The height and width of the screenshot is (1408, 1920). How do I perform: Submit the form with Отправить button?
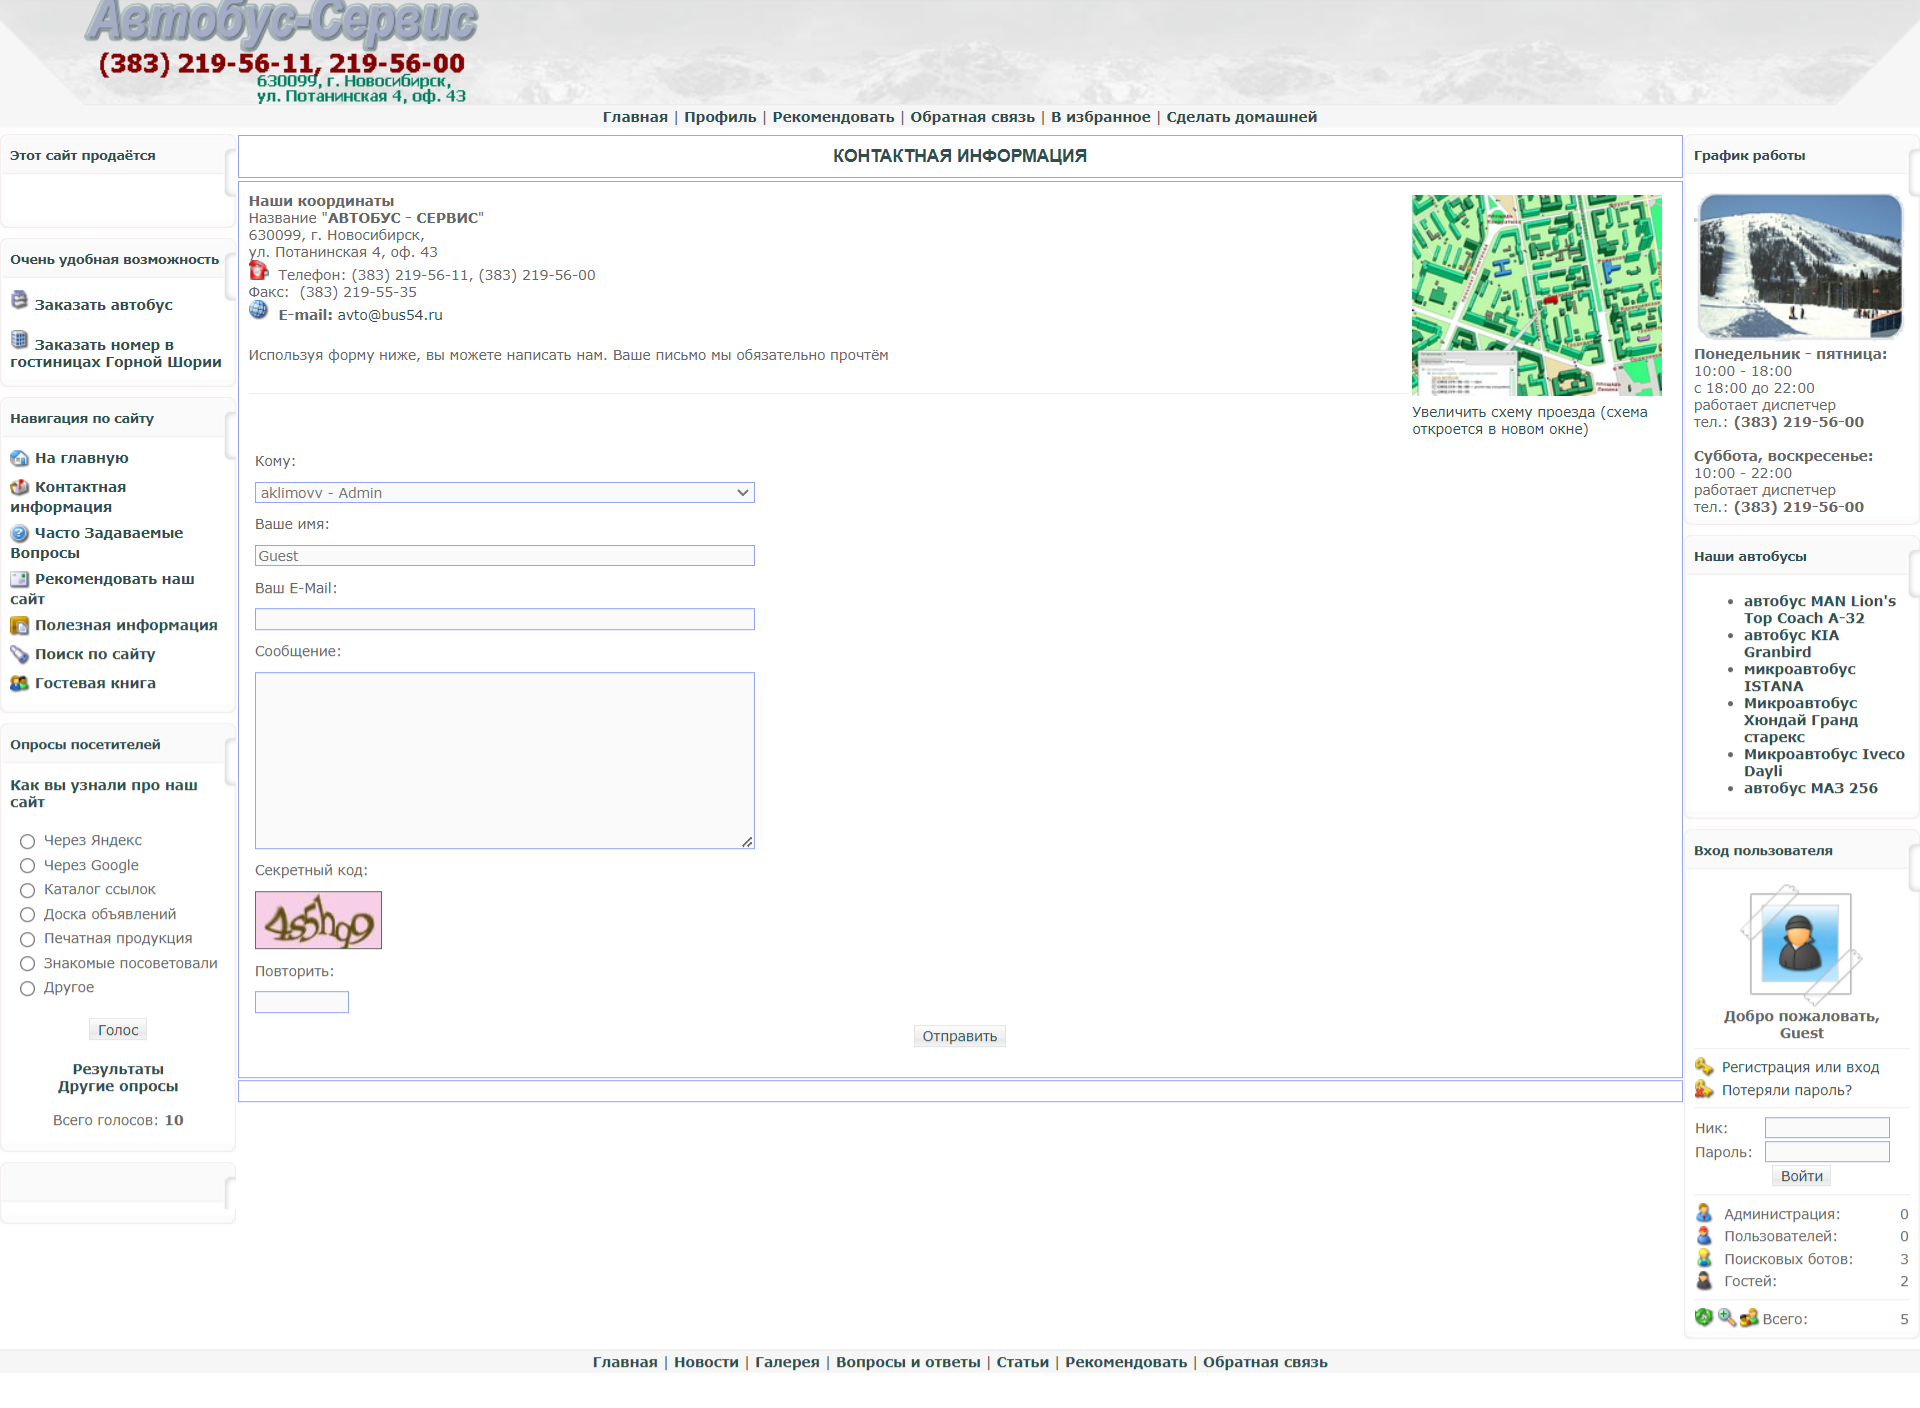[960, 1036]
